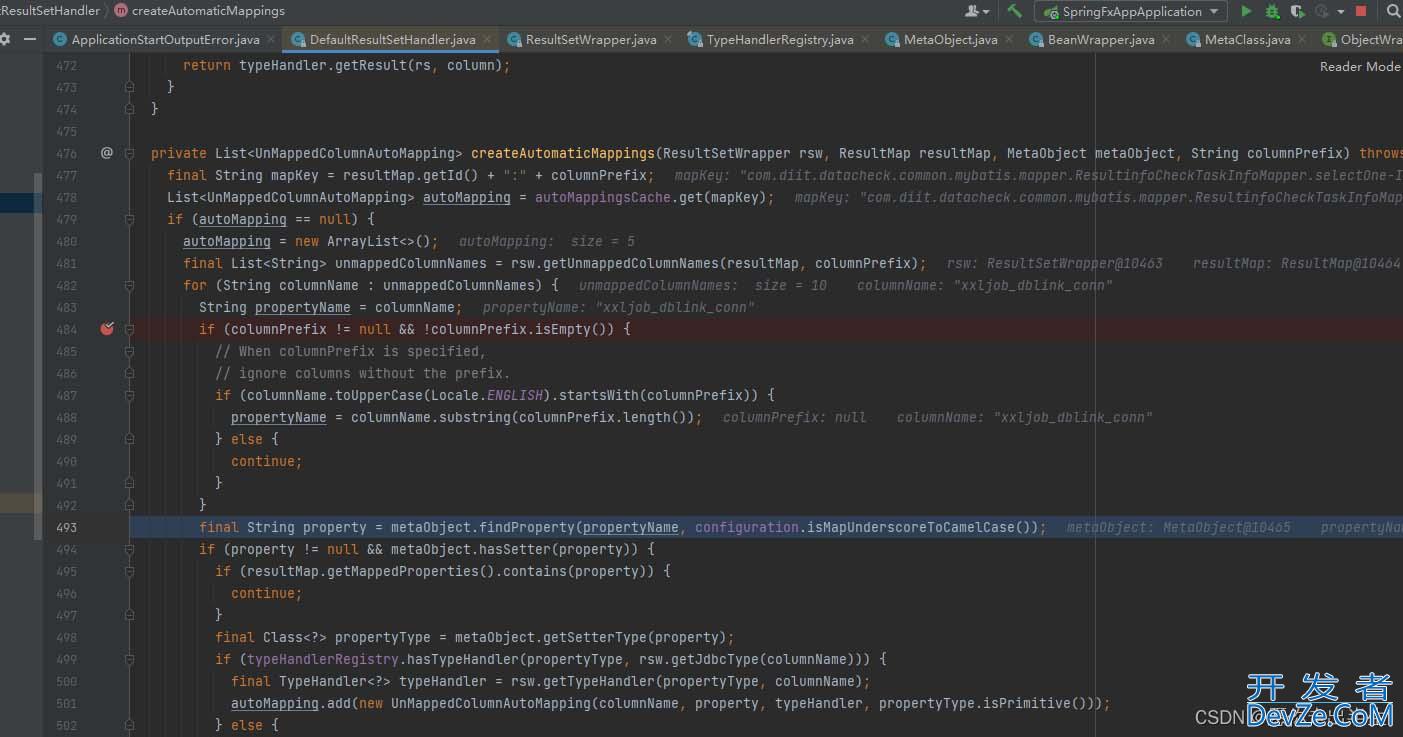Run with coverage shield icon
The image size is (1403, 737).
coord(1297,11)
